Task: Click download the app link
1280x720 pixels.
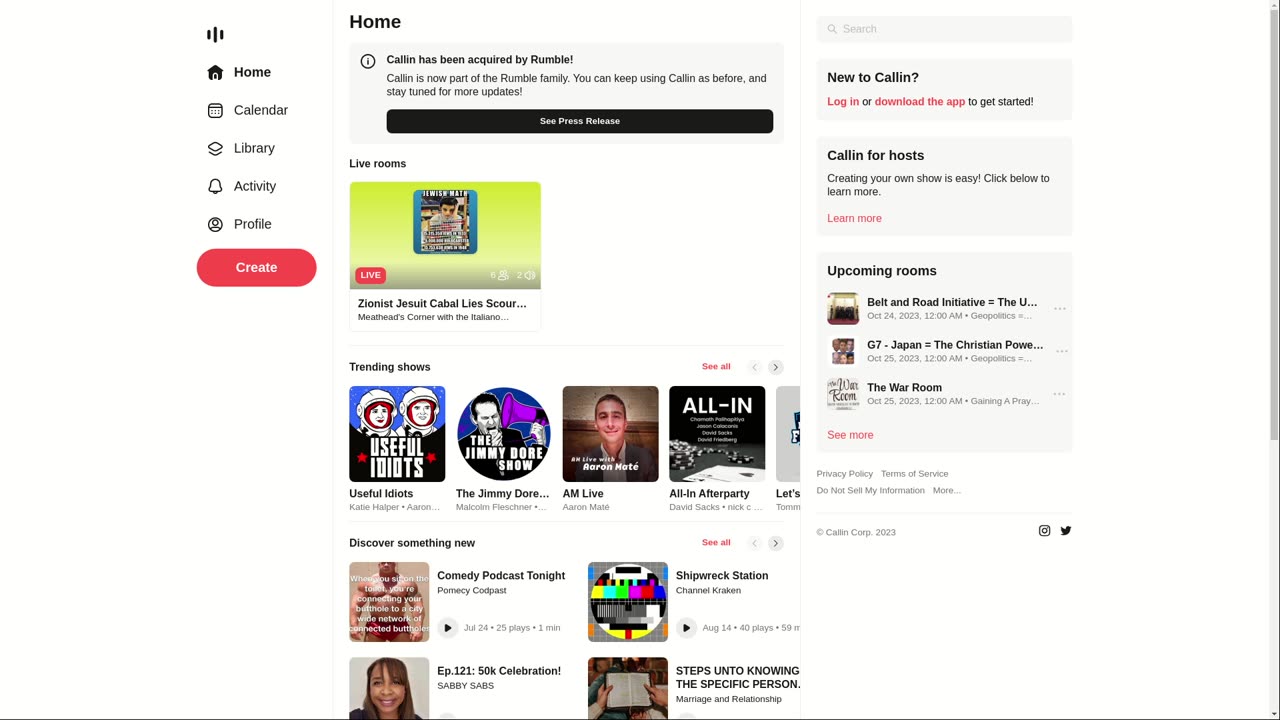Action: coord(920,102)
